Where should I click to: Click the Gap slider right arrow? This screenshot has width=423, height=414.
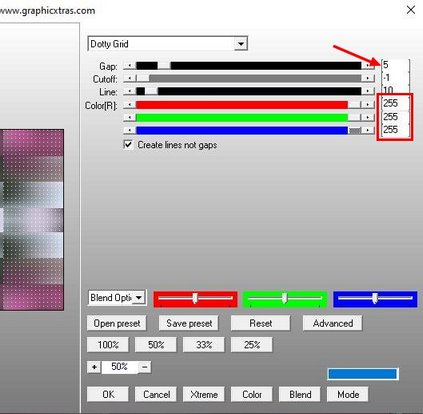click(368, 66)
